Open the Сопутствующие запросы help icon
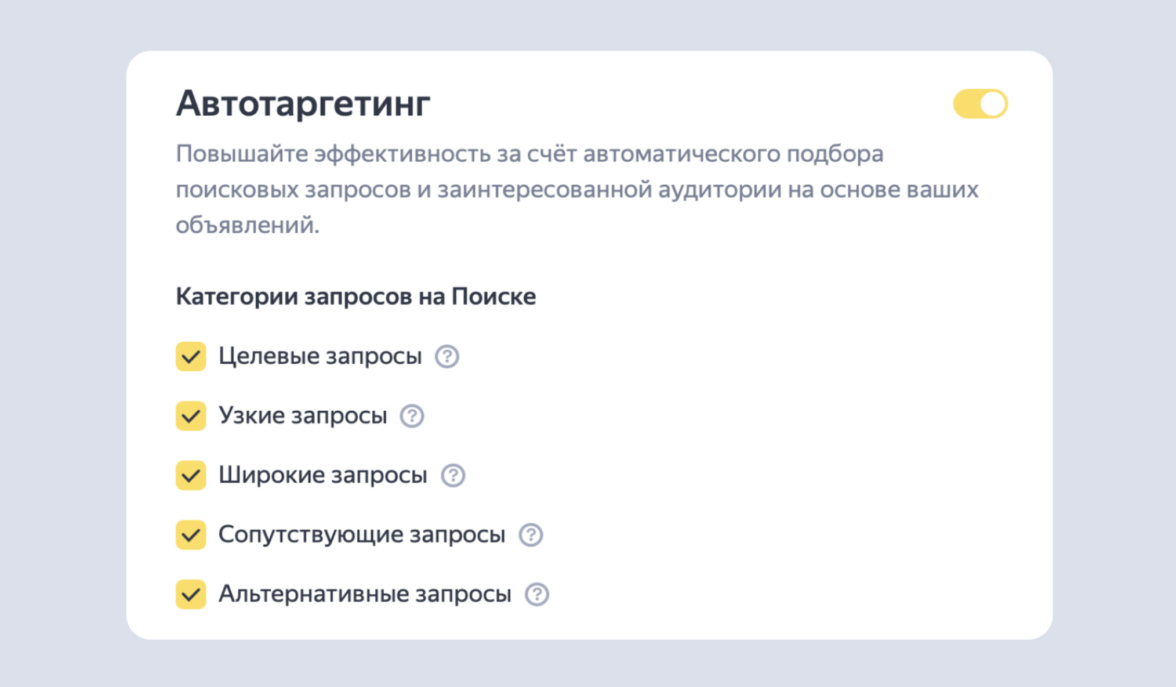 531,535
